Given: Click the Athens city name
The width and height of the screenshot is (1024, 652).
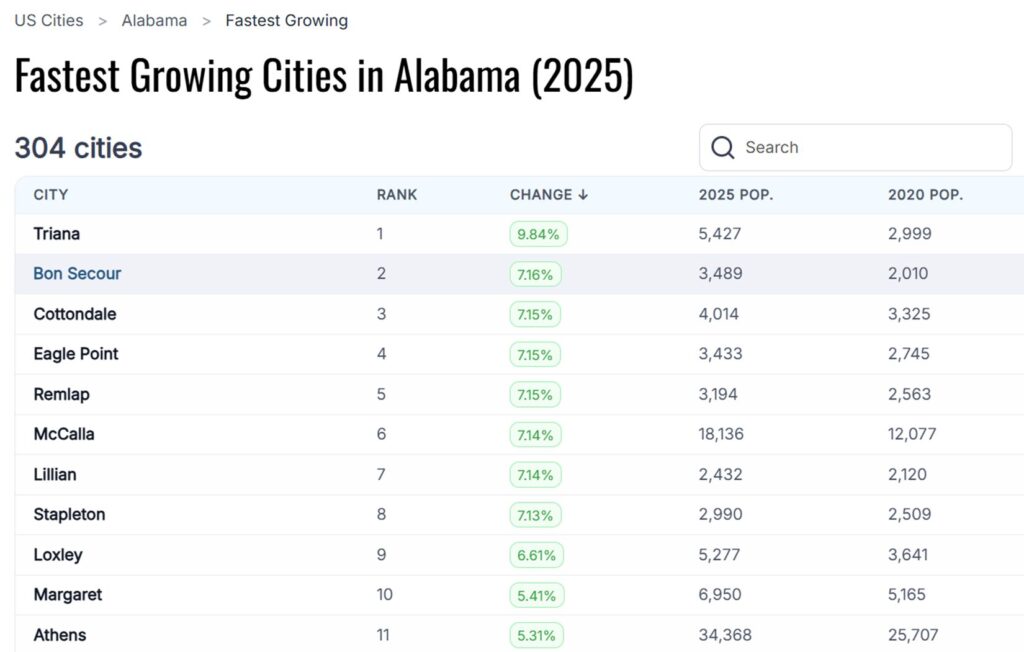Looking at the screenshot, I should pos(60,635).
